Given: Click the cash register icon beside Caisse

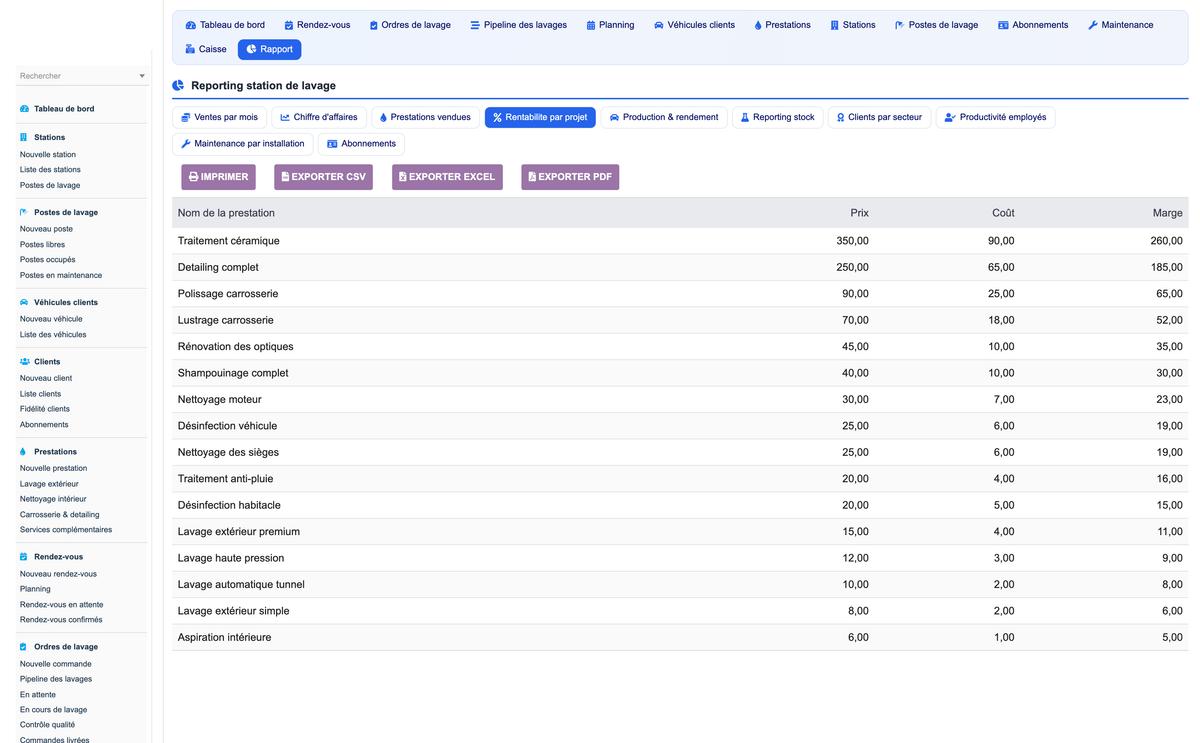Looking at the screenshot, I should click(190, 49).
